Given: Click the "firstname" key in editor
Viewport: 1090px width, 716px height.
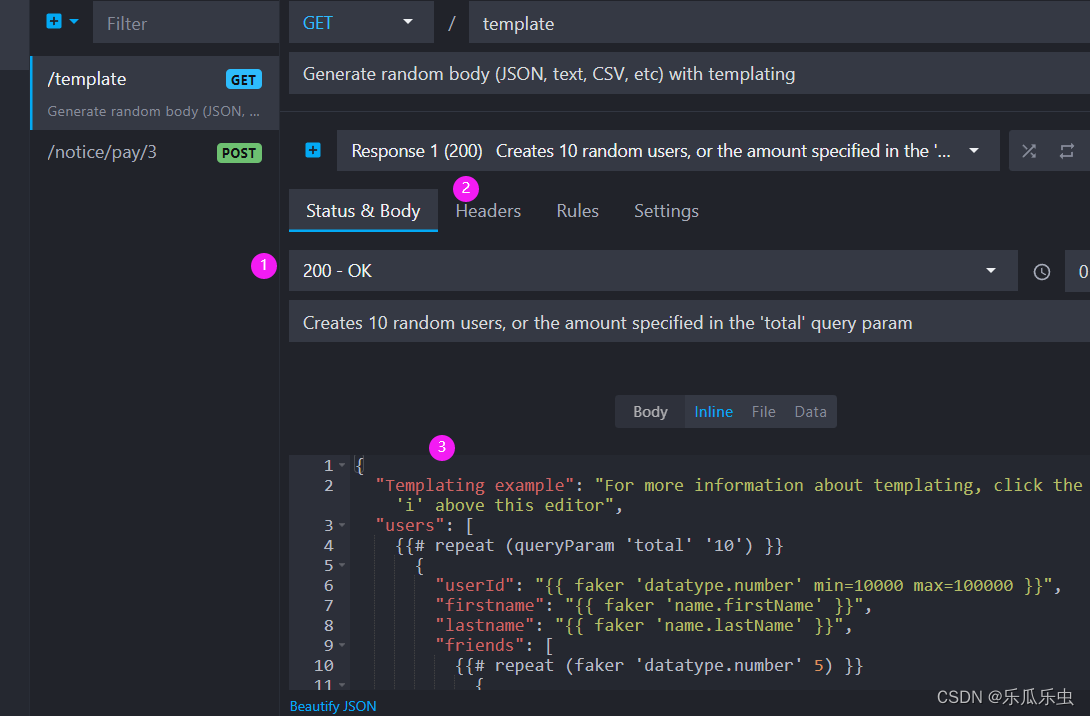Looking at the screenshot, I should [x=489, y=605].
